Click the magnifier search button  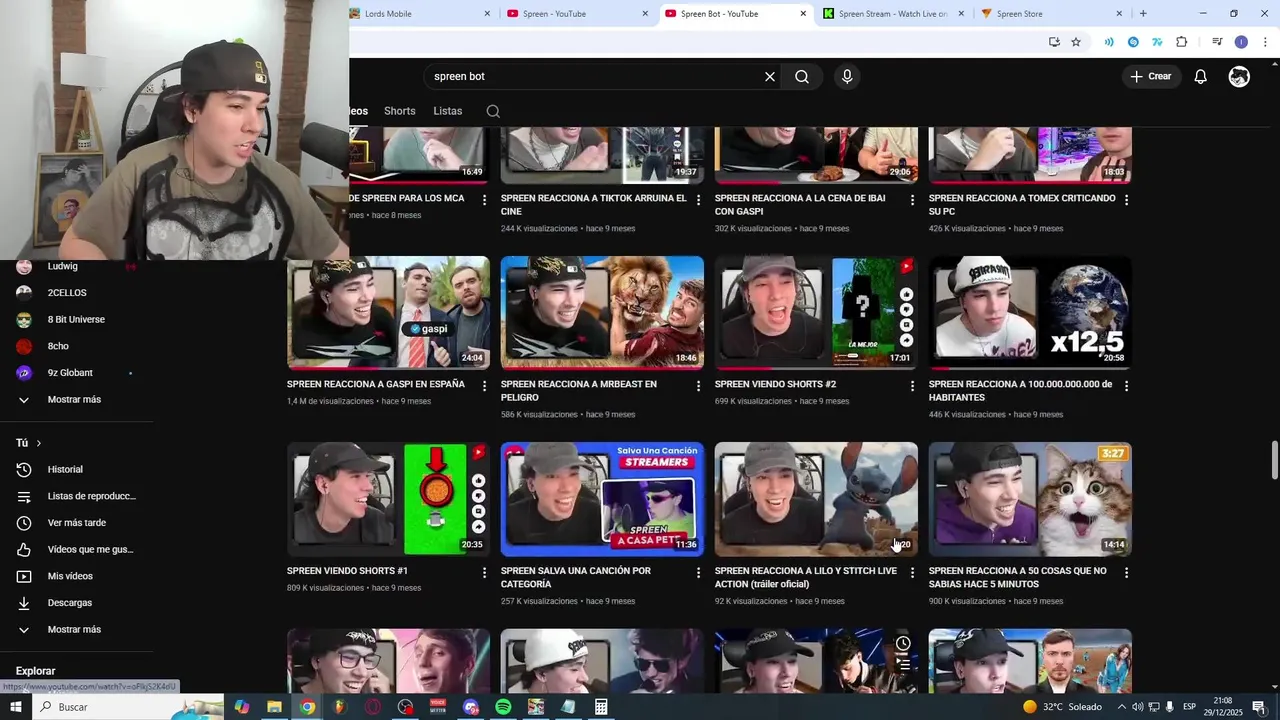pyautogui.click(x=802, y=77)
